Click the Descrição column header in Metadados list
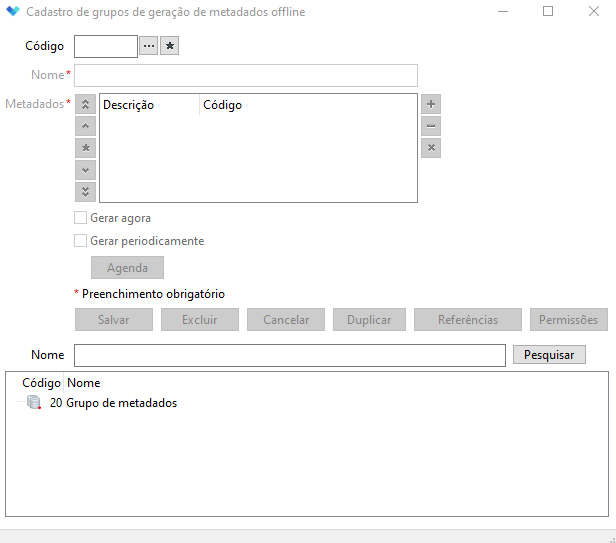This screenshot has height=543, width=616. pos(150,105)
